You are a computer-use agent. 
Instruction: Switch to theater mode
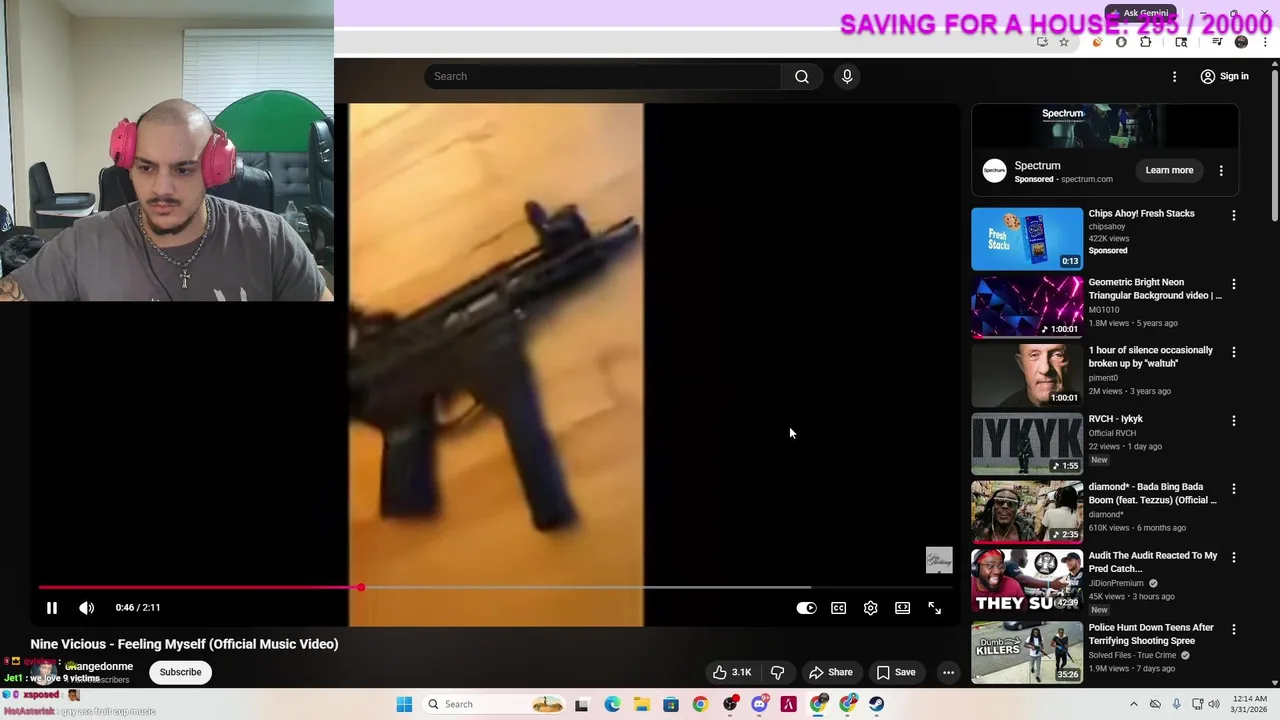pyautogui.click(x=902, y=608)
